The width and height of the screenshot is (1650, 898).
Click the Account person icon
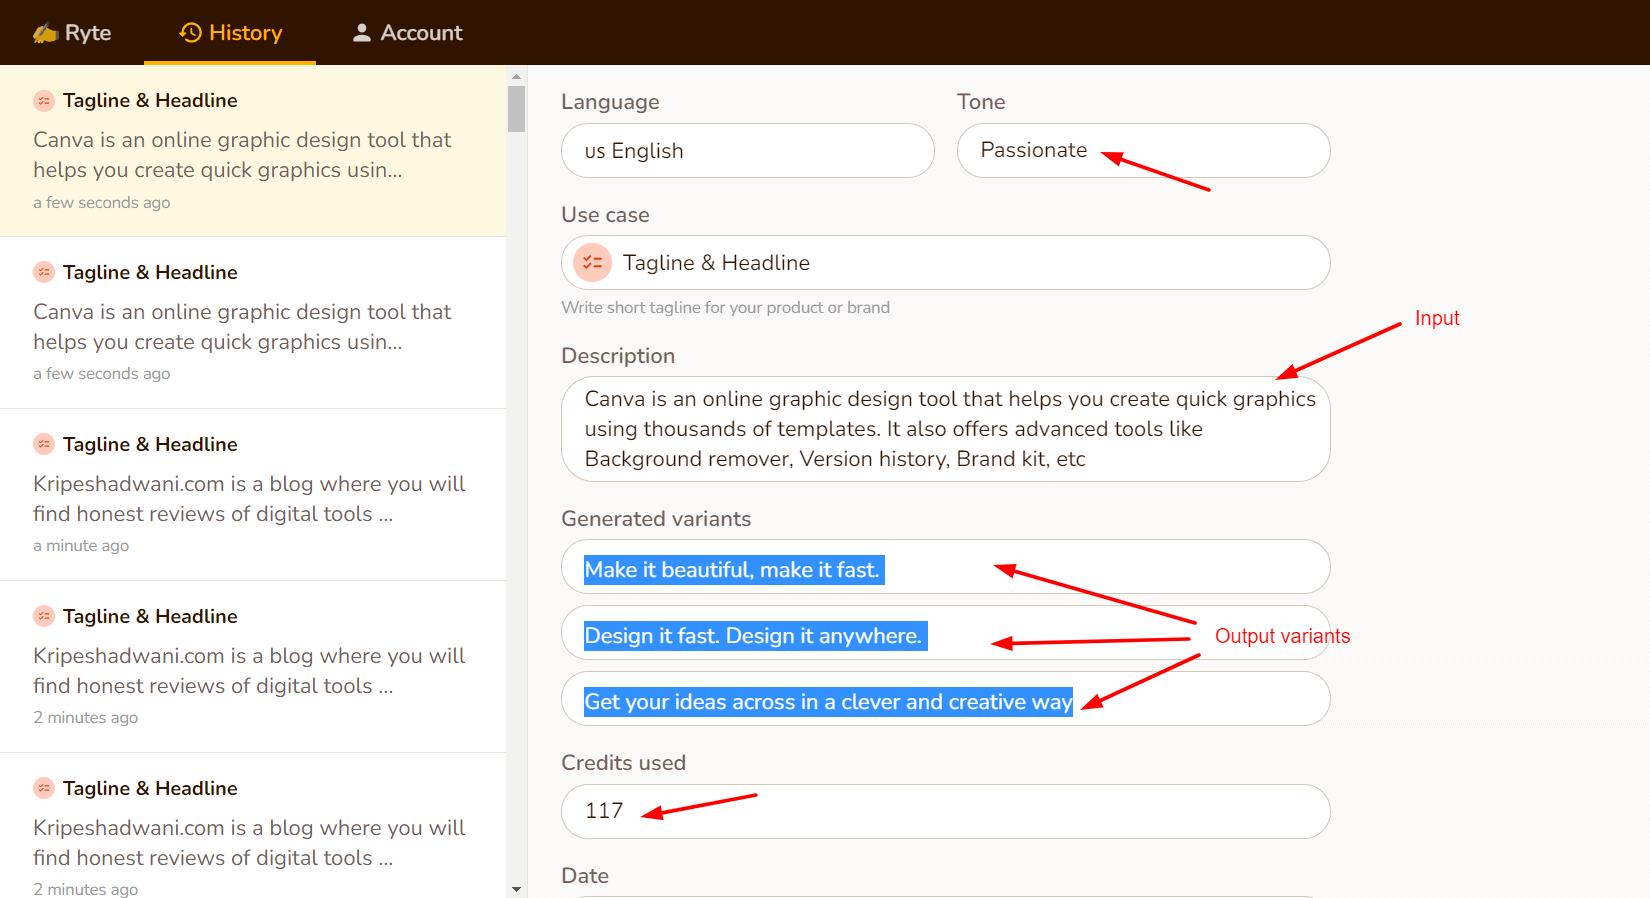click(361, 33)
